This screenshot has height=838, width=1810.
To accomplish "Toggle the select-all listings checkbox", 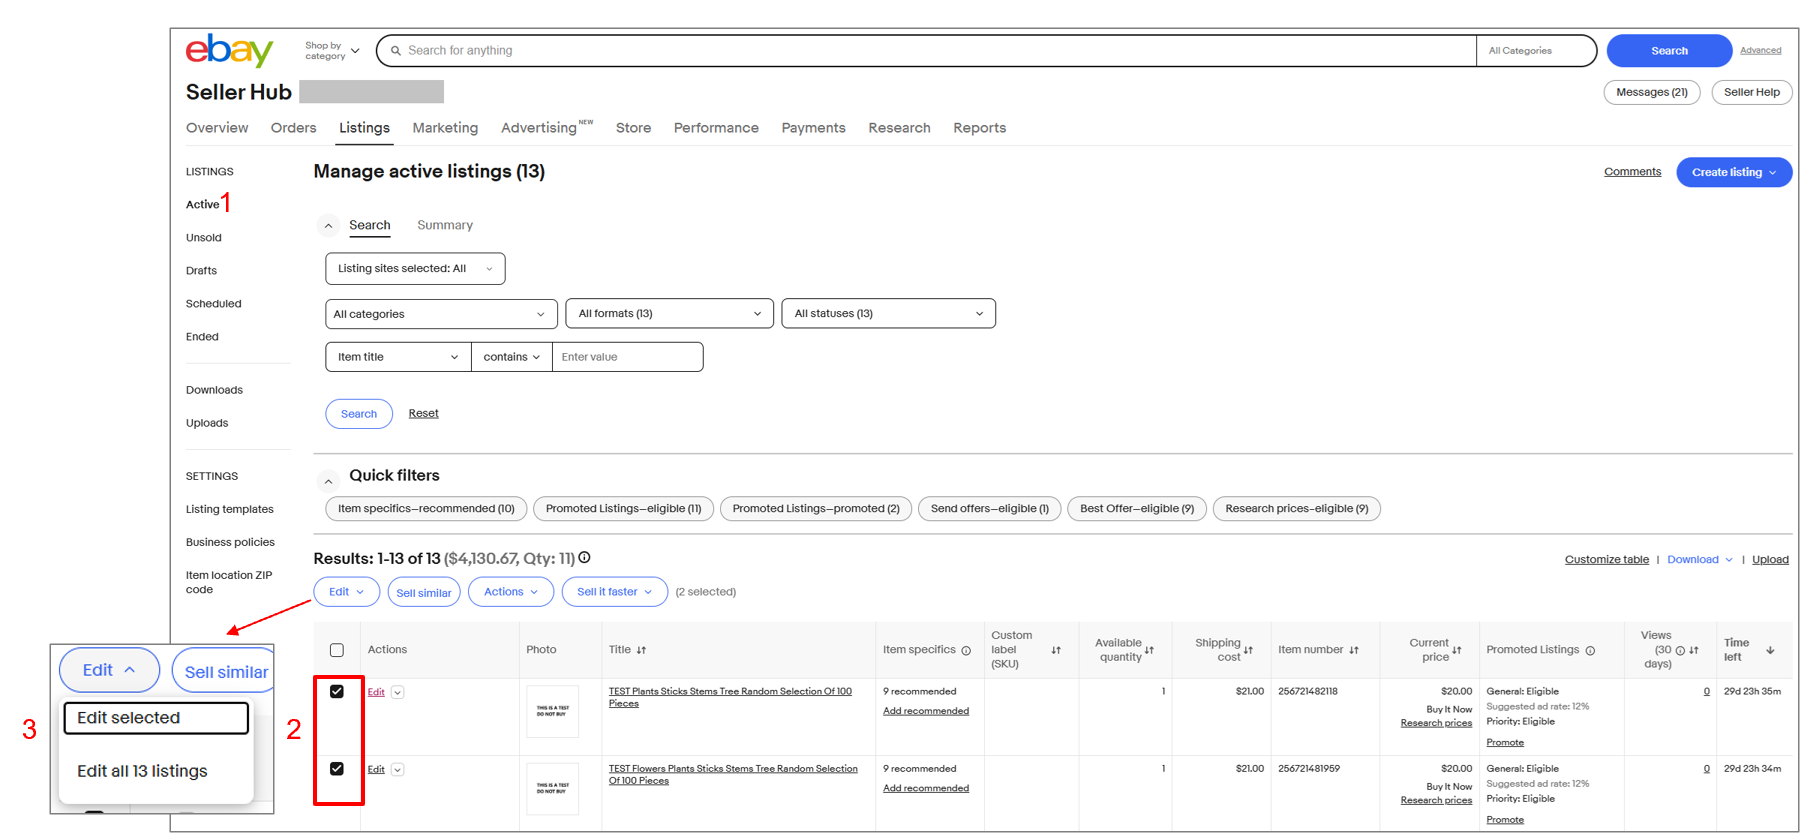I will [337, 650].
